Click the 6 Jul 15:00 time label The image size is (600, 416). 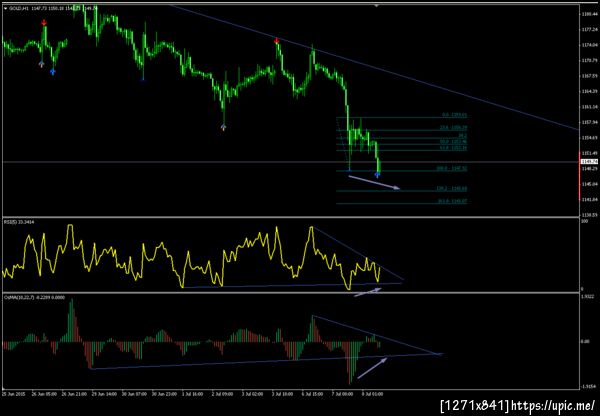click(313, 393)
